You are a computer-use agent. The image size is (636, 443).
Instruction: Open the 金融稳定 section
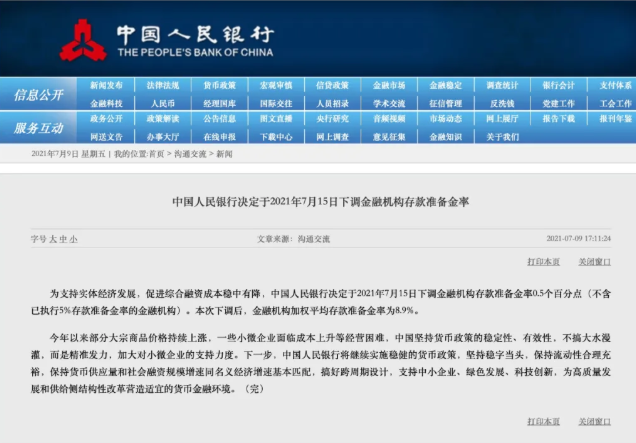446,85
